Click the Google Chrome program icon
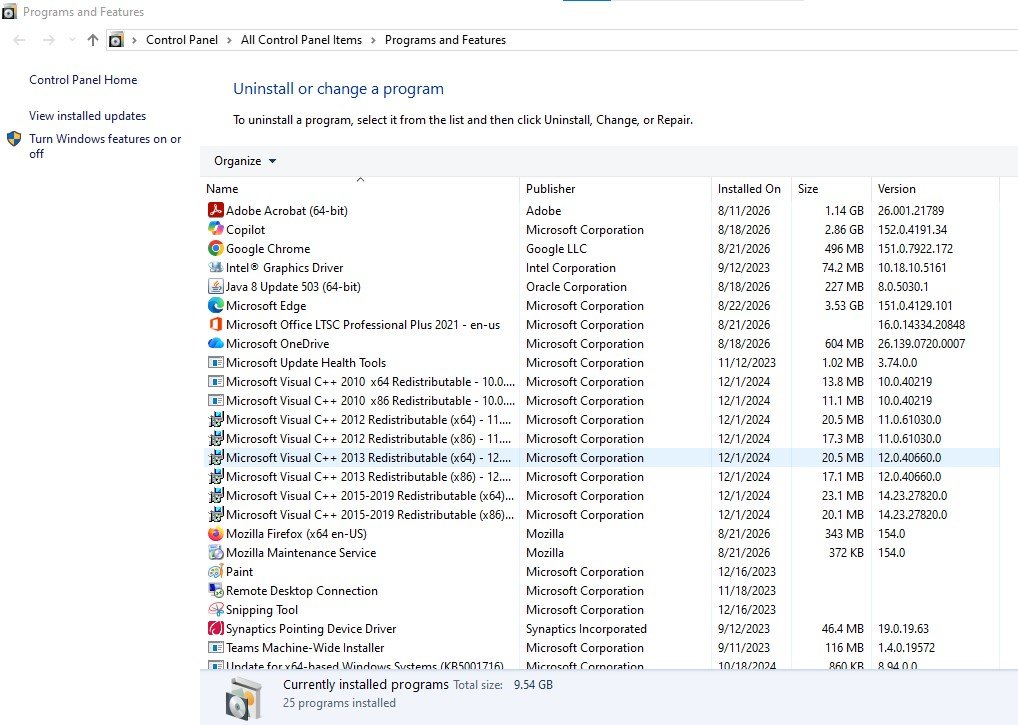1018x725 pixels. [216, 248]
